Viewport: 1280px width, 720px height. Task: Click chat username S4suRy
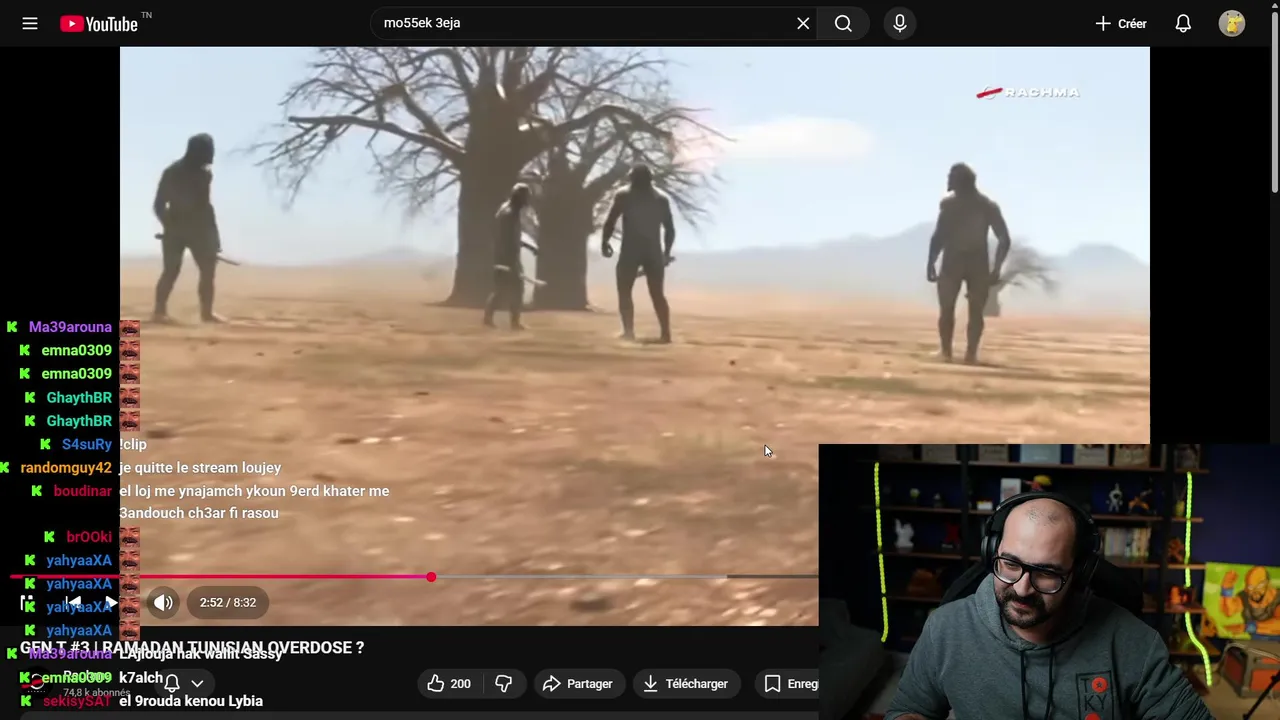(x=87, y=444)
